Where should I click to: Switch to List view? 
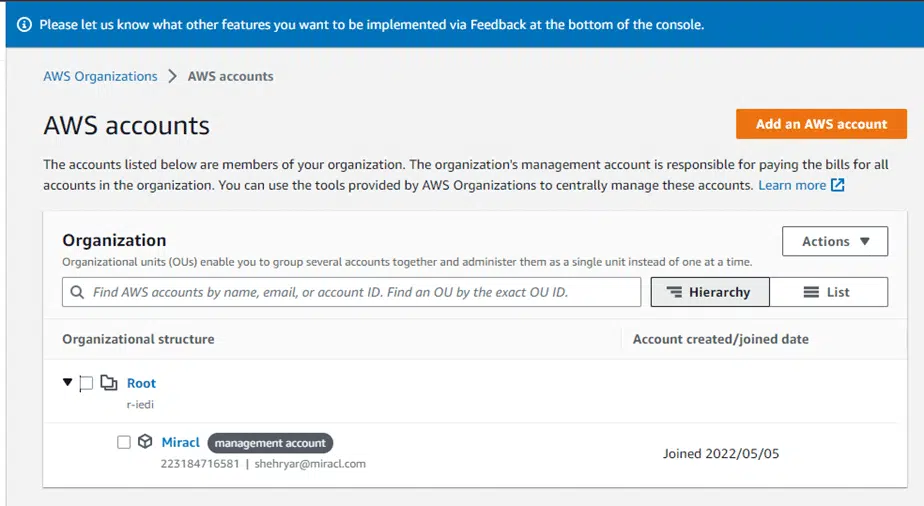[x=829, y=292]
